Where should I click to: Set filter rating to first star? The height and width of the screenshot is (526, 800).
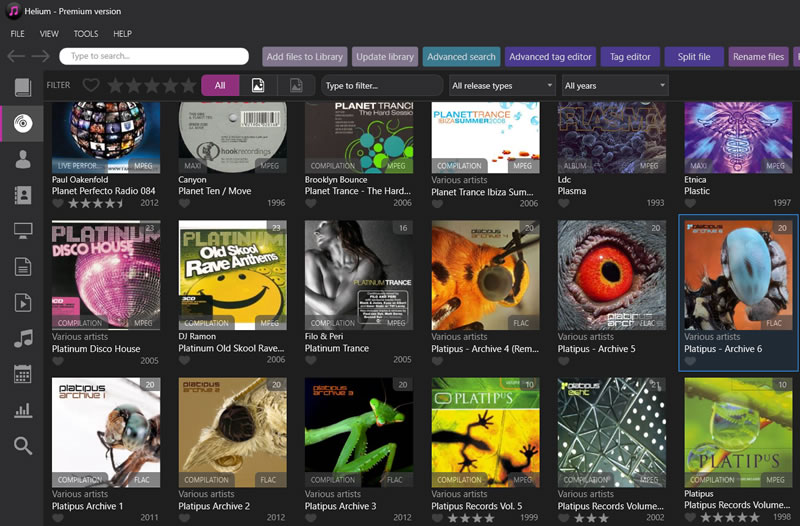pyautogui.click(x=115, y=85)
